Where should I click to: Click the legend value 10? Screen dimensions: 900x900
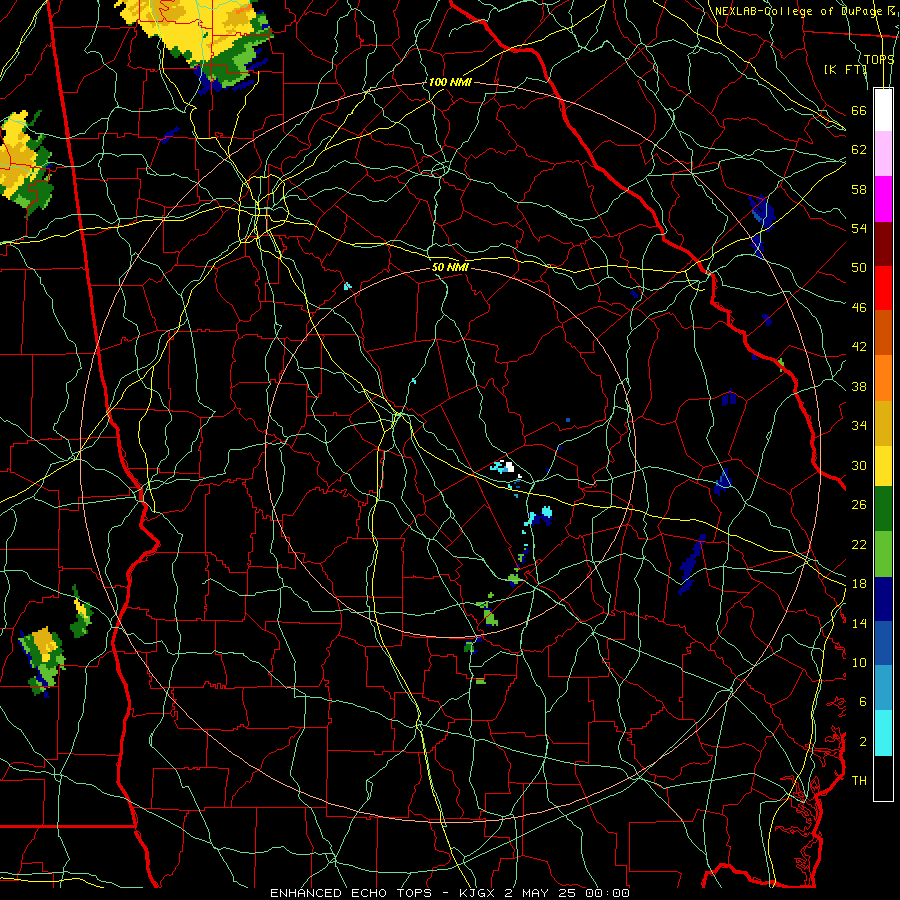[859, 663]
